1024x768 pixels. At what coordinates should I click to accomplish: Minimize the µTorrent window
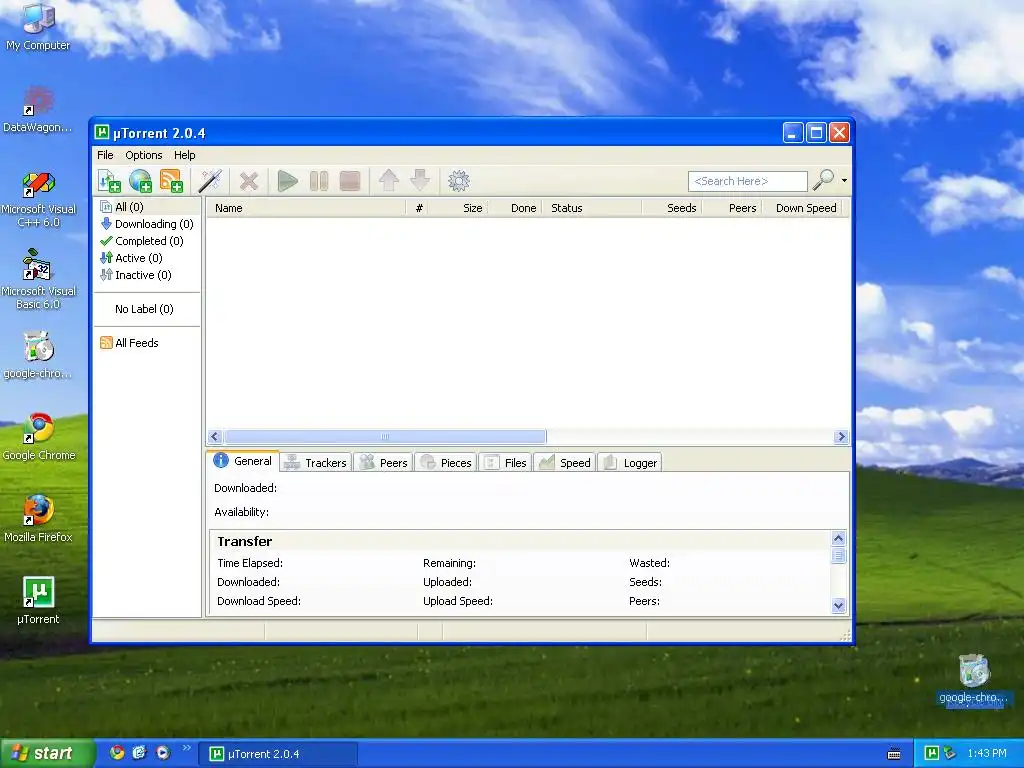click(793, 133)
